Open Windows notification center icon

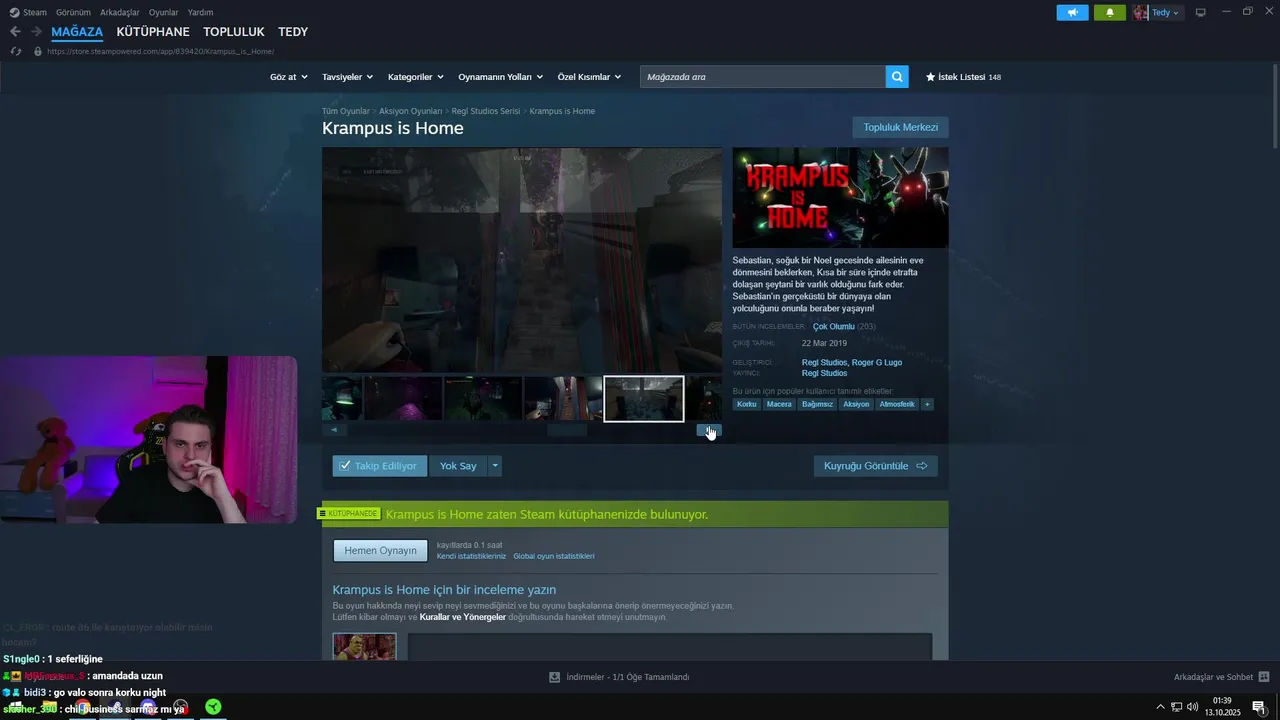click(1258, 707)
